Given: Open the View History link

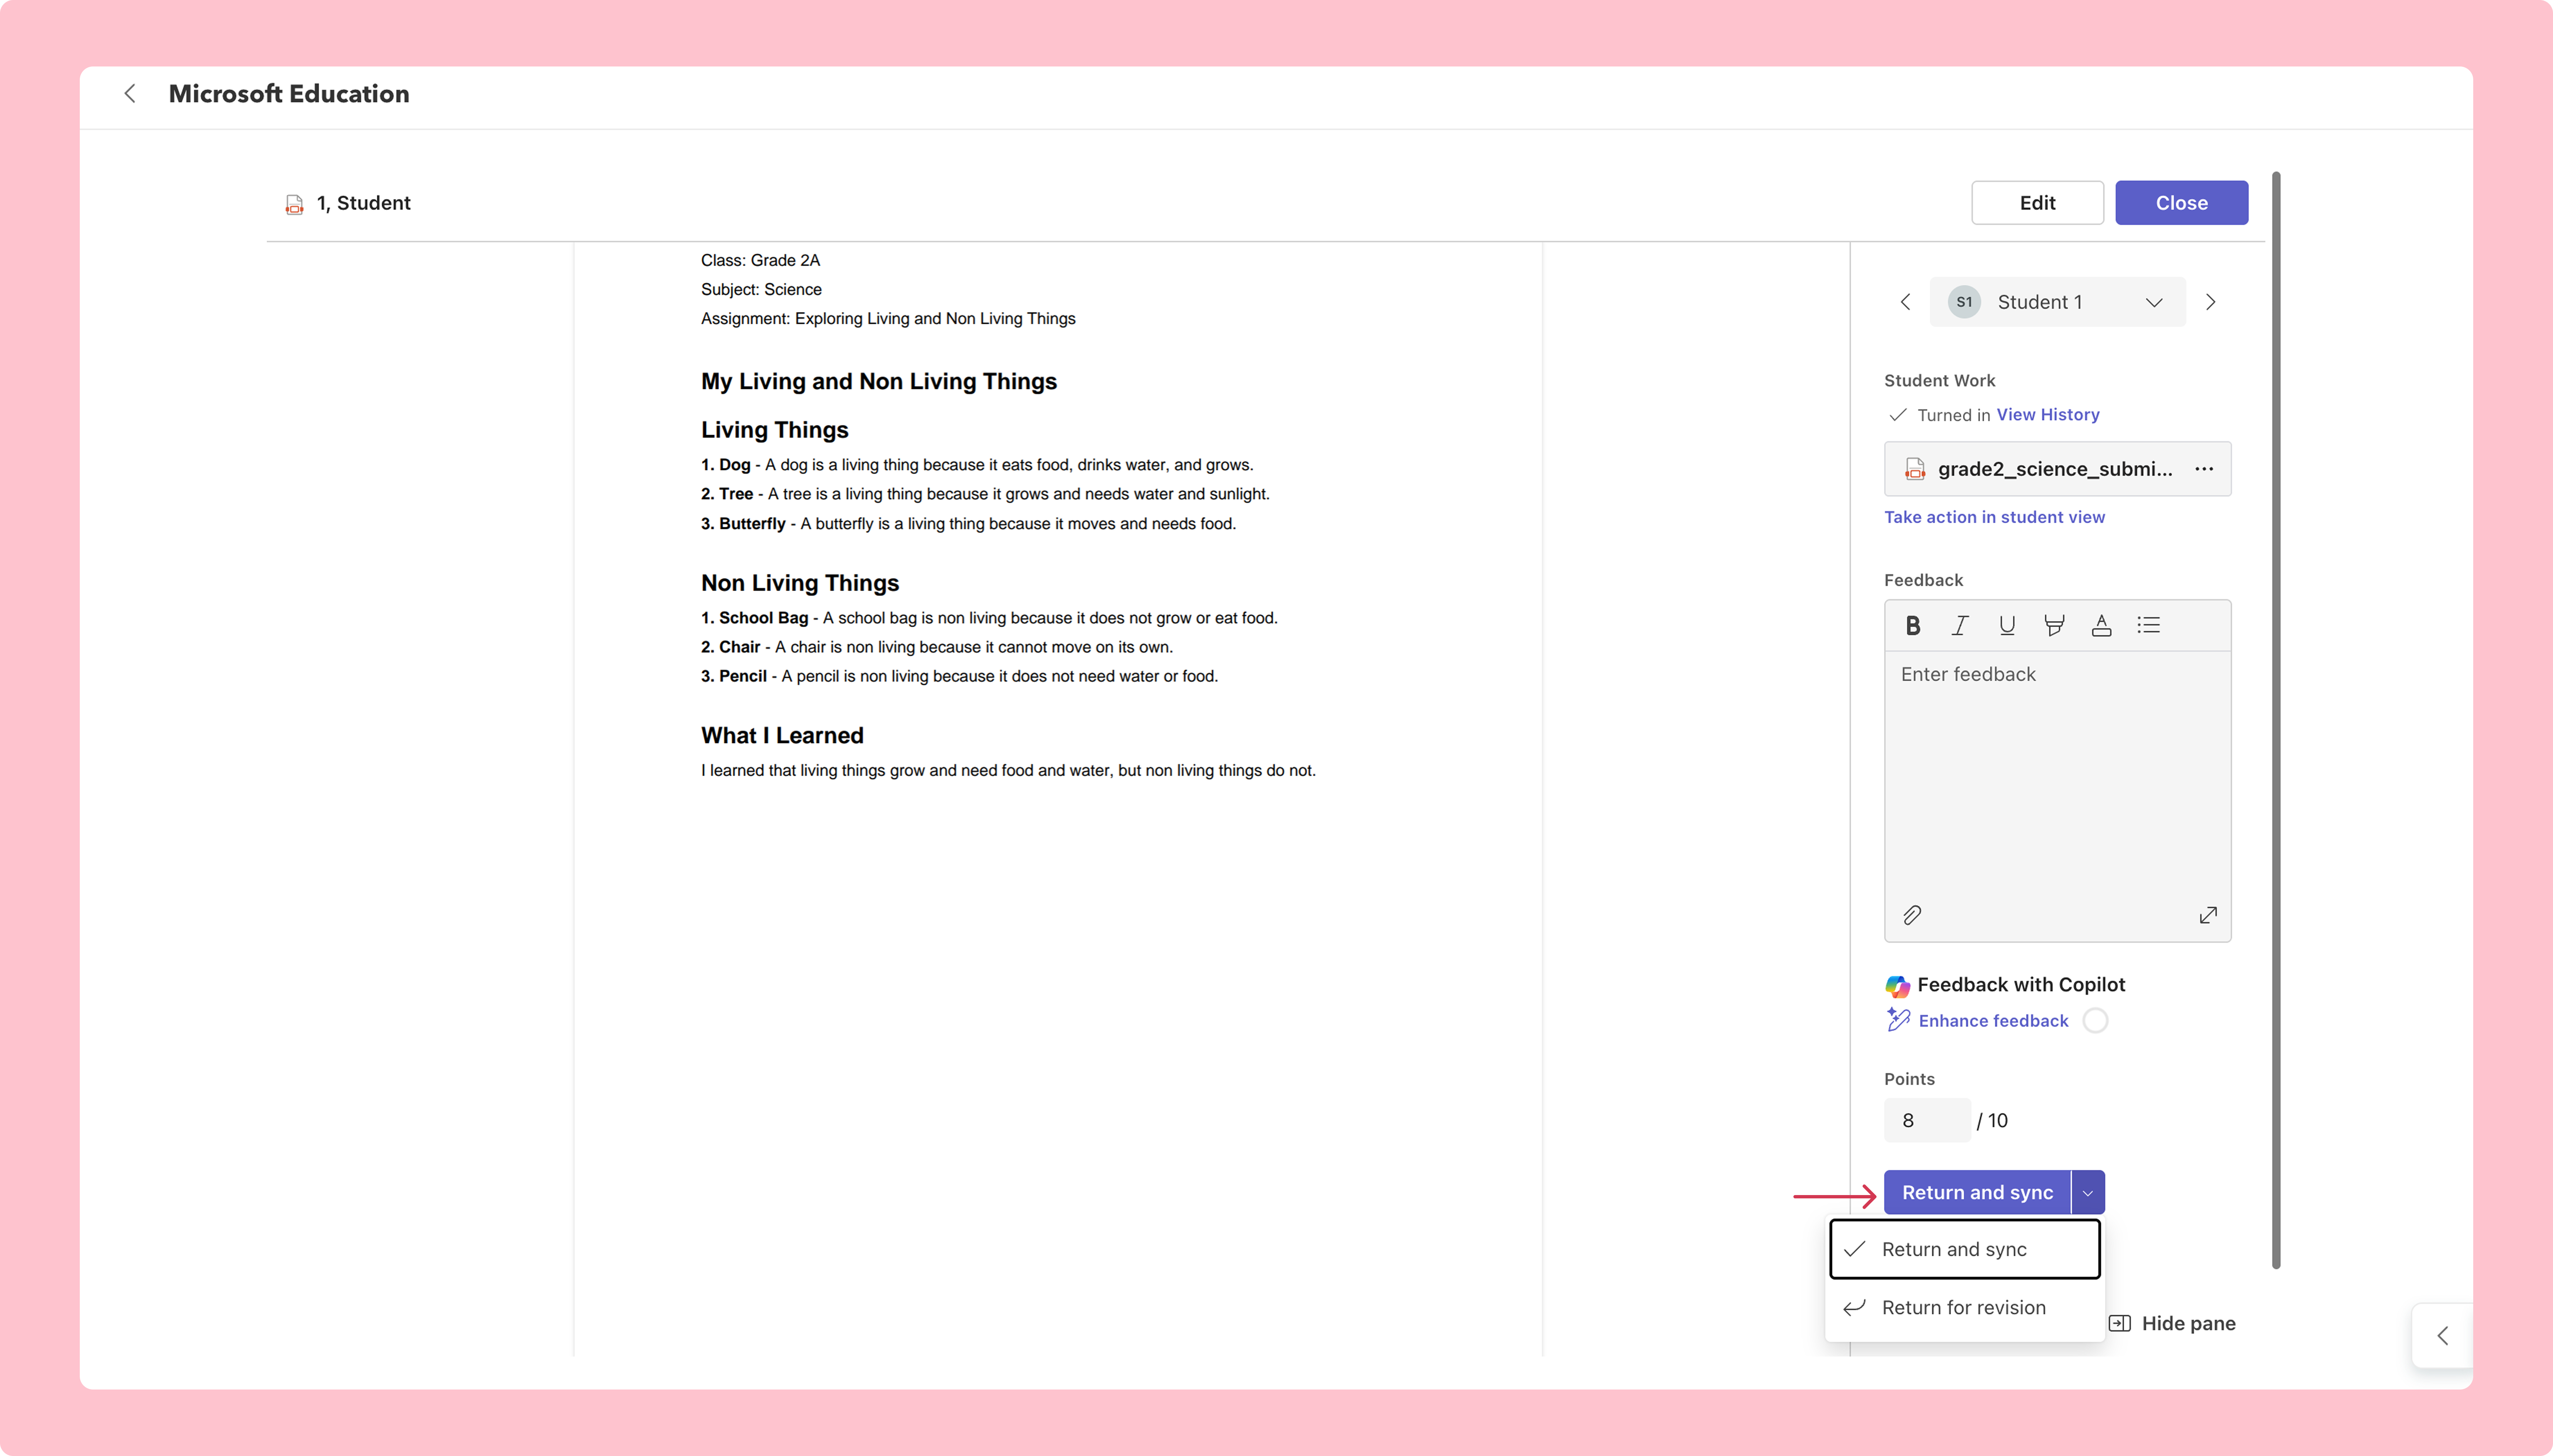Looking at the screenshot, I should coord(2048,415).
